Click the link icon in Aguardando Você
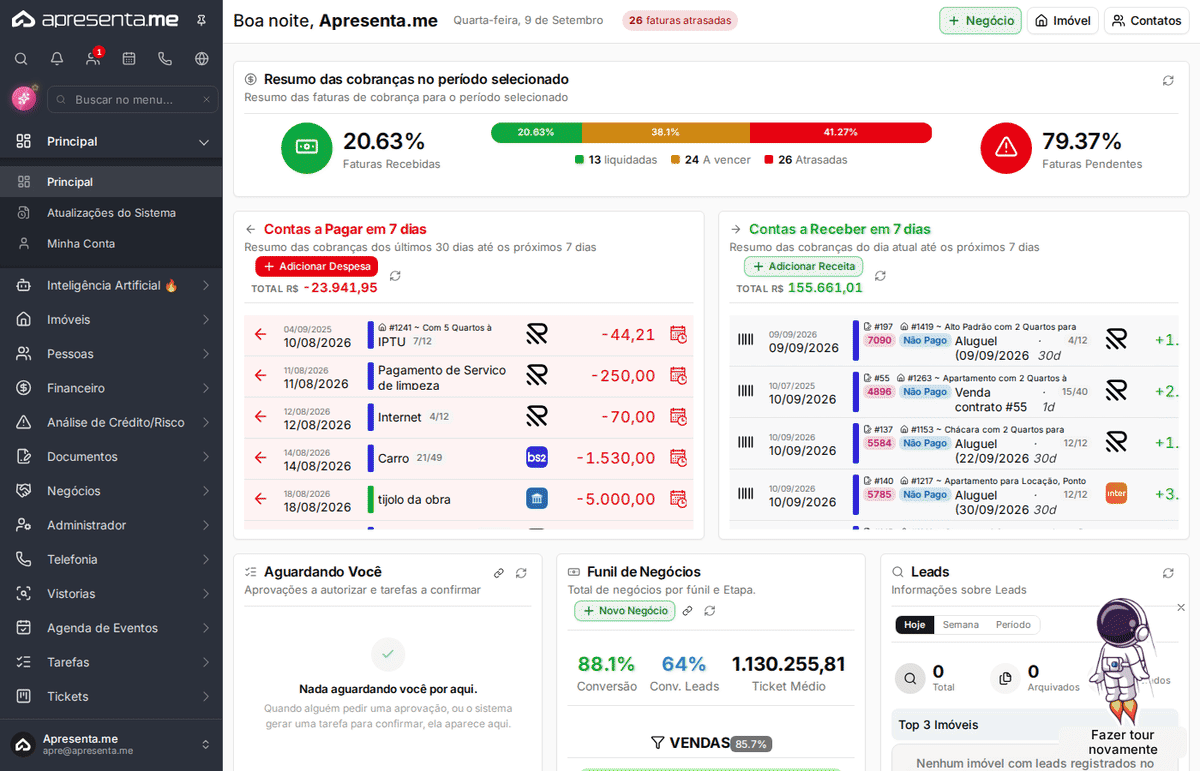This screenshot has height=771, width=1200. click(x=499, y=573)
